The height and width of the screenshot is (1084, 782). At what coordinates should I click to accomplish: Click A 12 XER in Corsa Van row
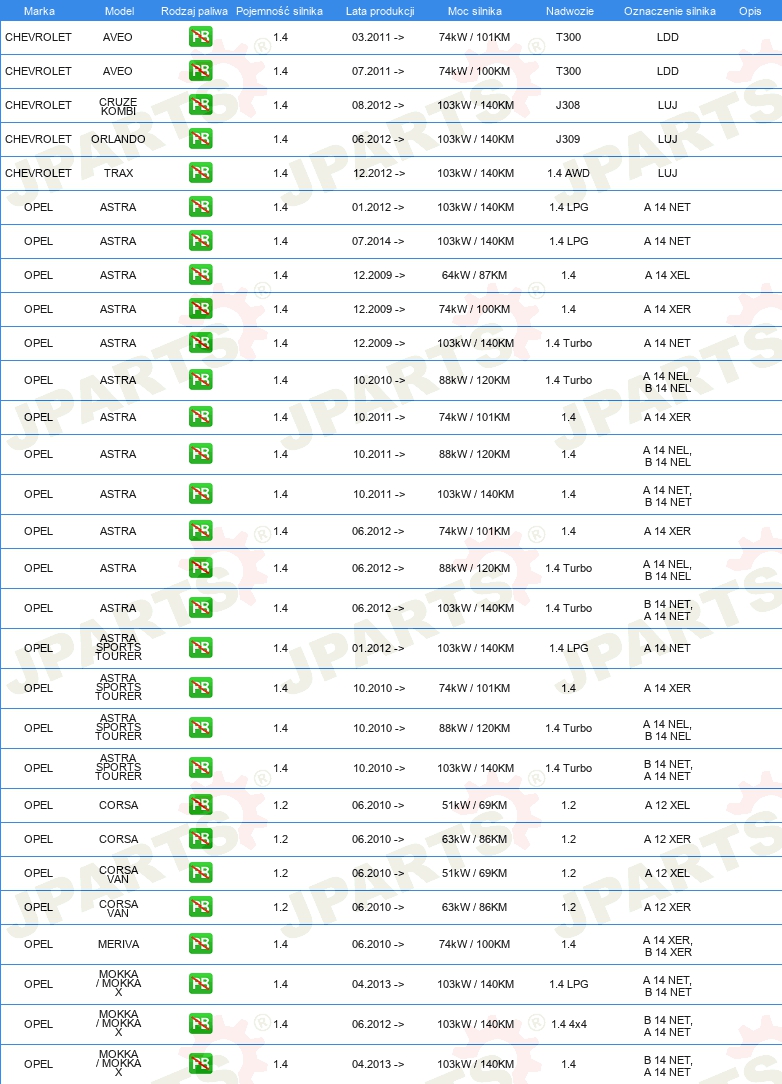click(667, 907)
